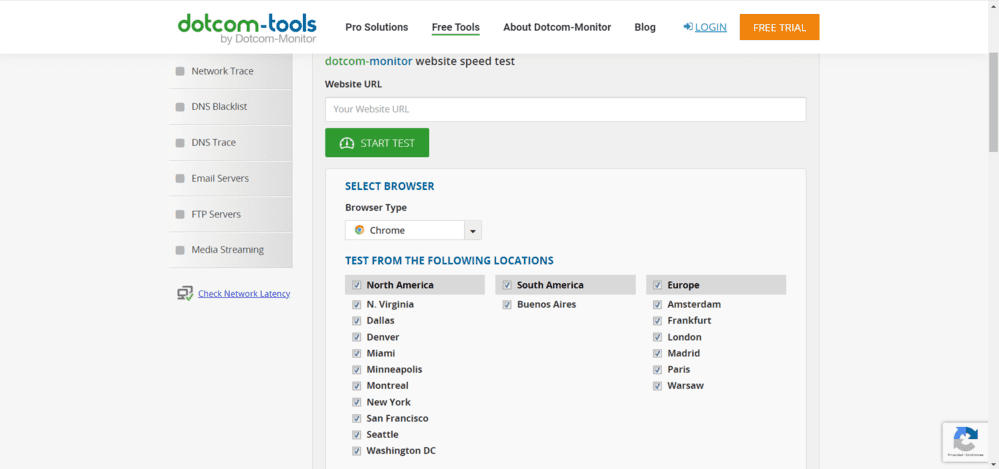
Task: Open the About Dotcom-Monitor menu item
Action: [557, 27]
